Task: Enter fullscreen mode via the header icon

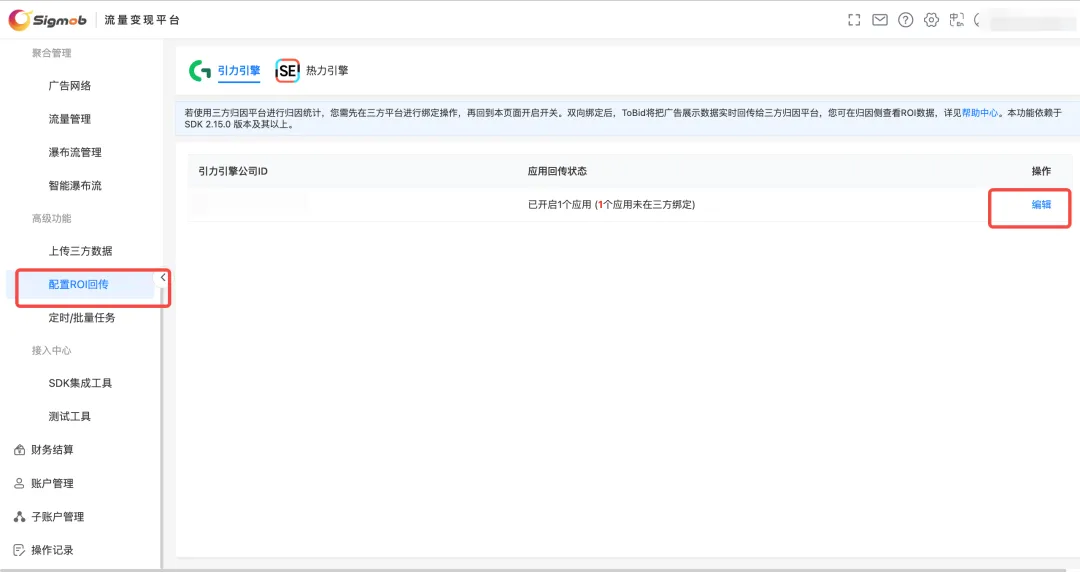Action: [854, 20]
